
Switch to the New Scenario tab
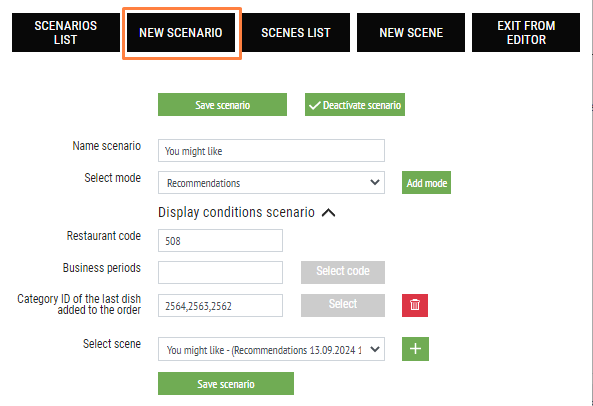point(181,33)
